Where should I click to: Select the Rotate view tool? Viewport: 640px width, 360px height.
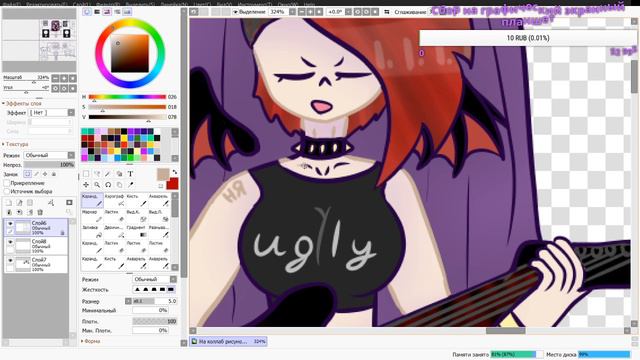click(x=108, y=185)
